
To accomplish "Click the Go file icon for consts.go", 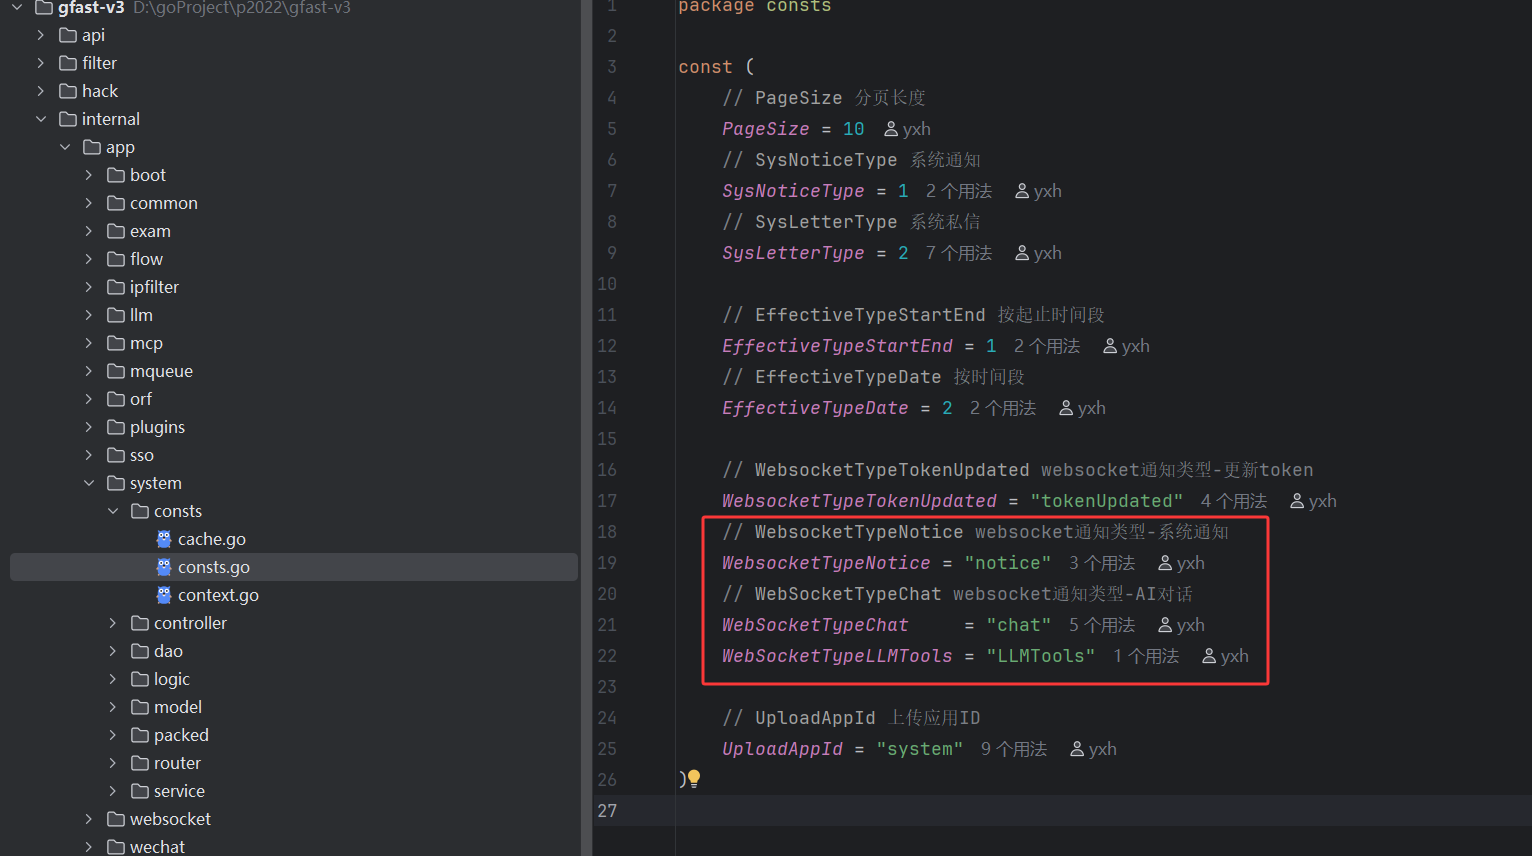I will click(x=164, y=567).
